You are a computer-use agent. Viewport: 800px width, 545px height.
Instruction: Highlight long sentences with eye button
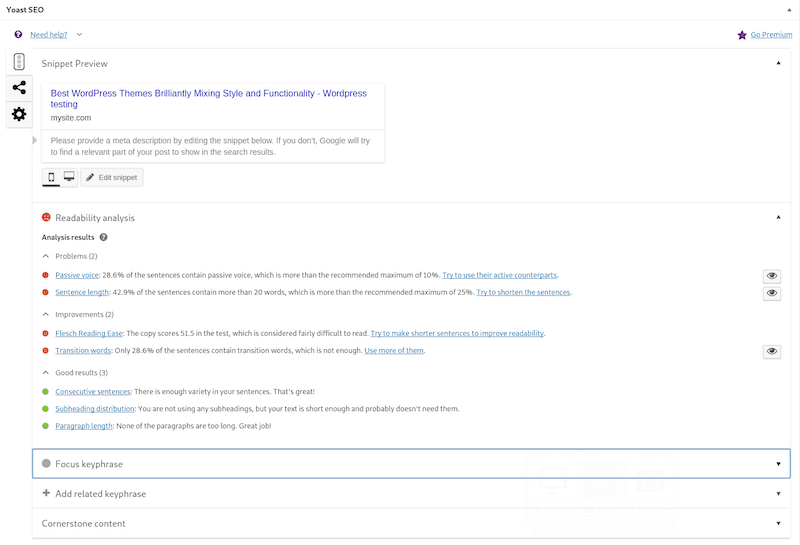tap(771, 293)
